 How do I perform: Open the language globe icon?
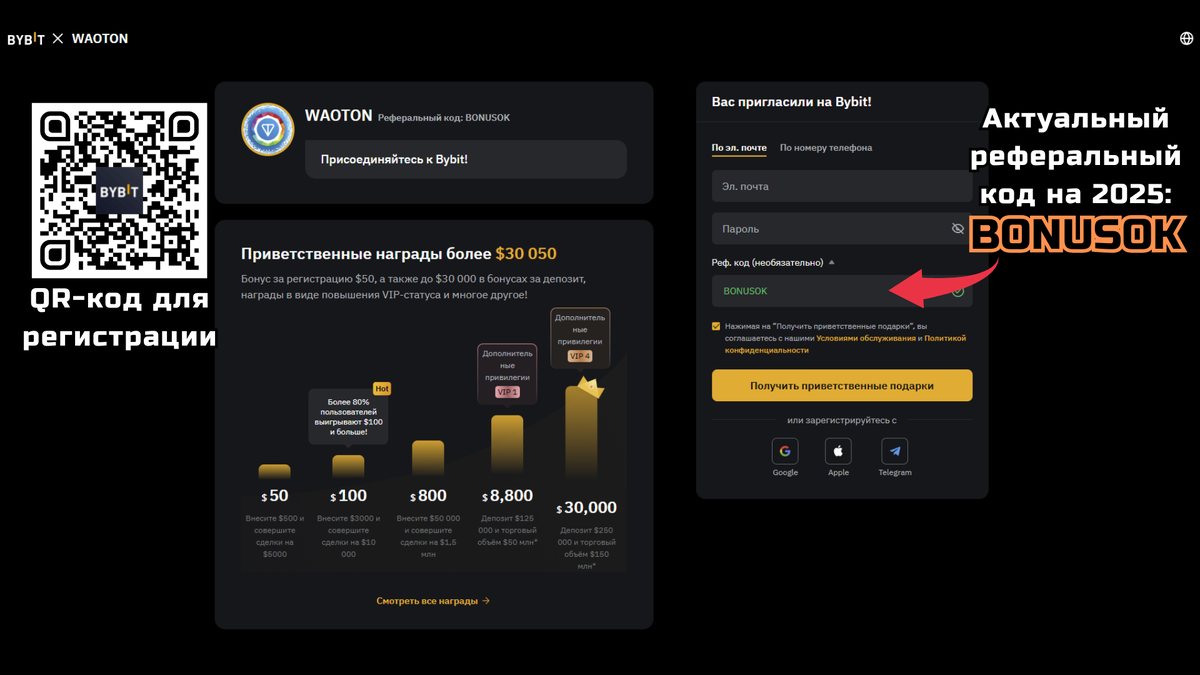[1187, 38]
